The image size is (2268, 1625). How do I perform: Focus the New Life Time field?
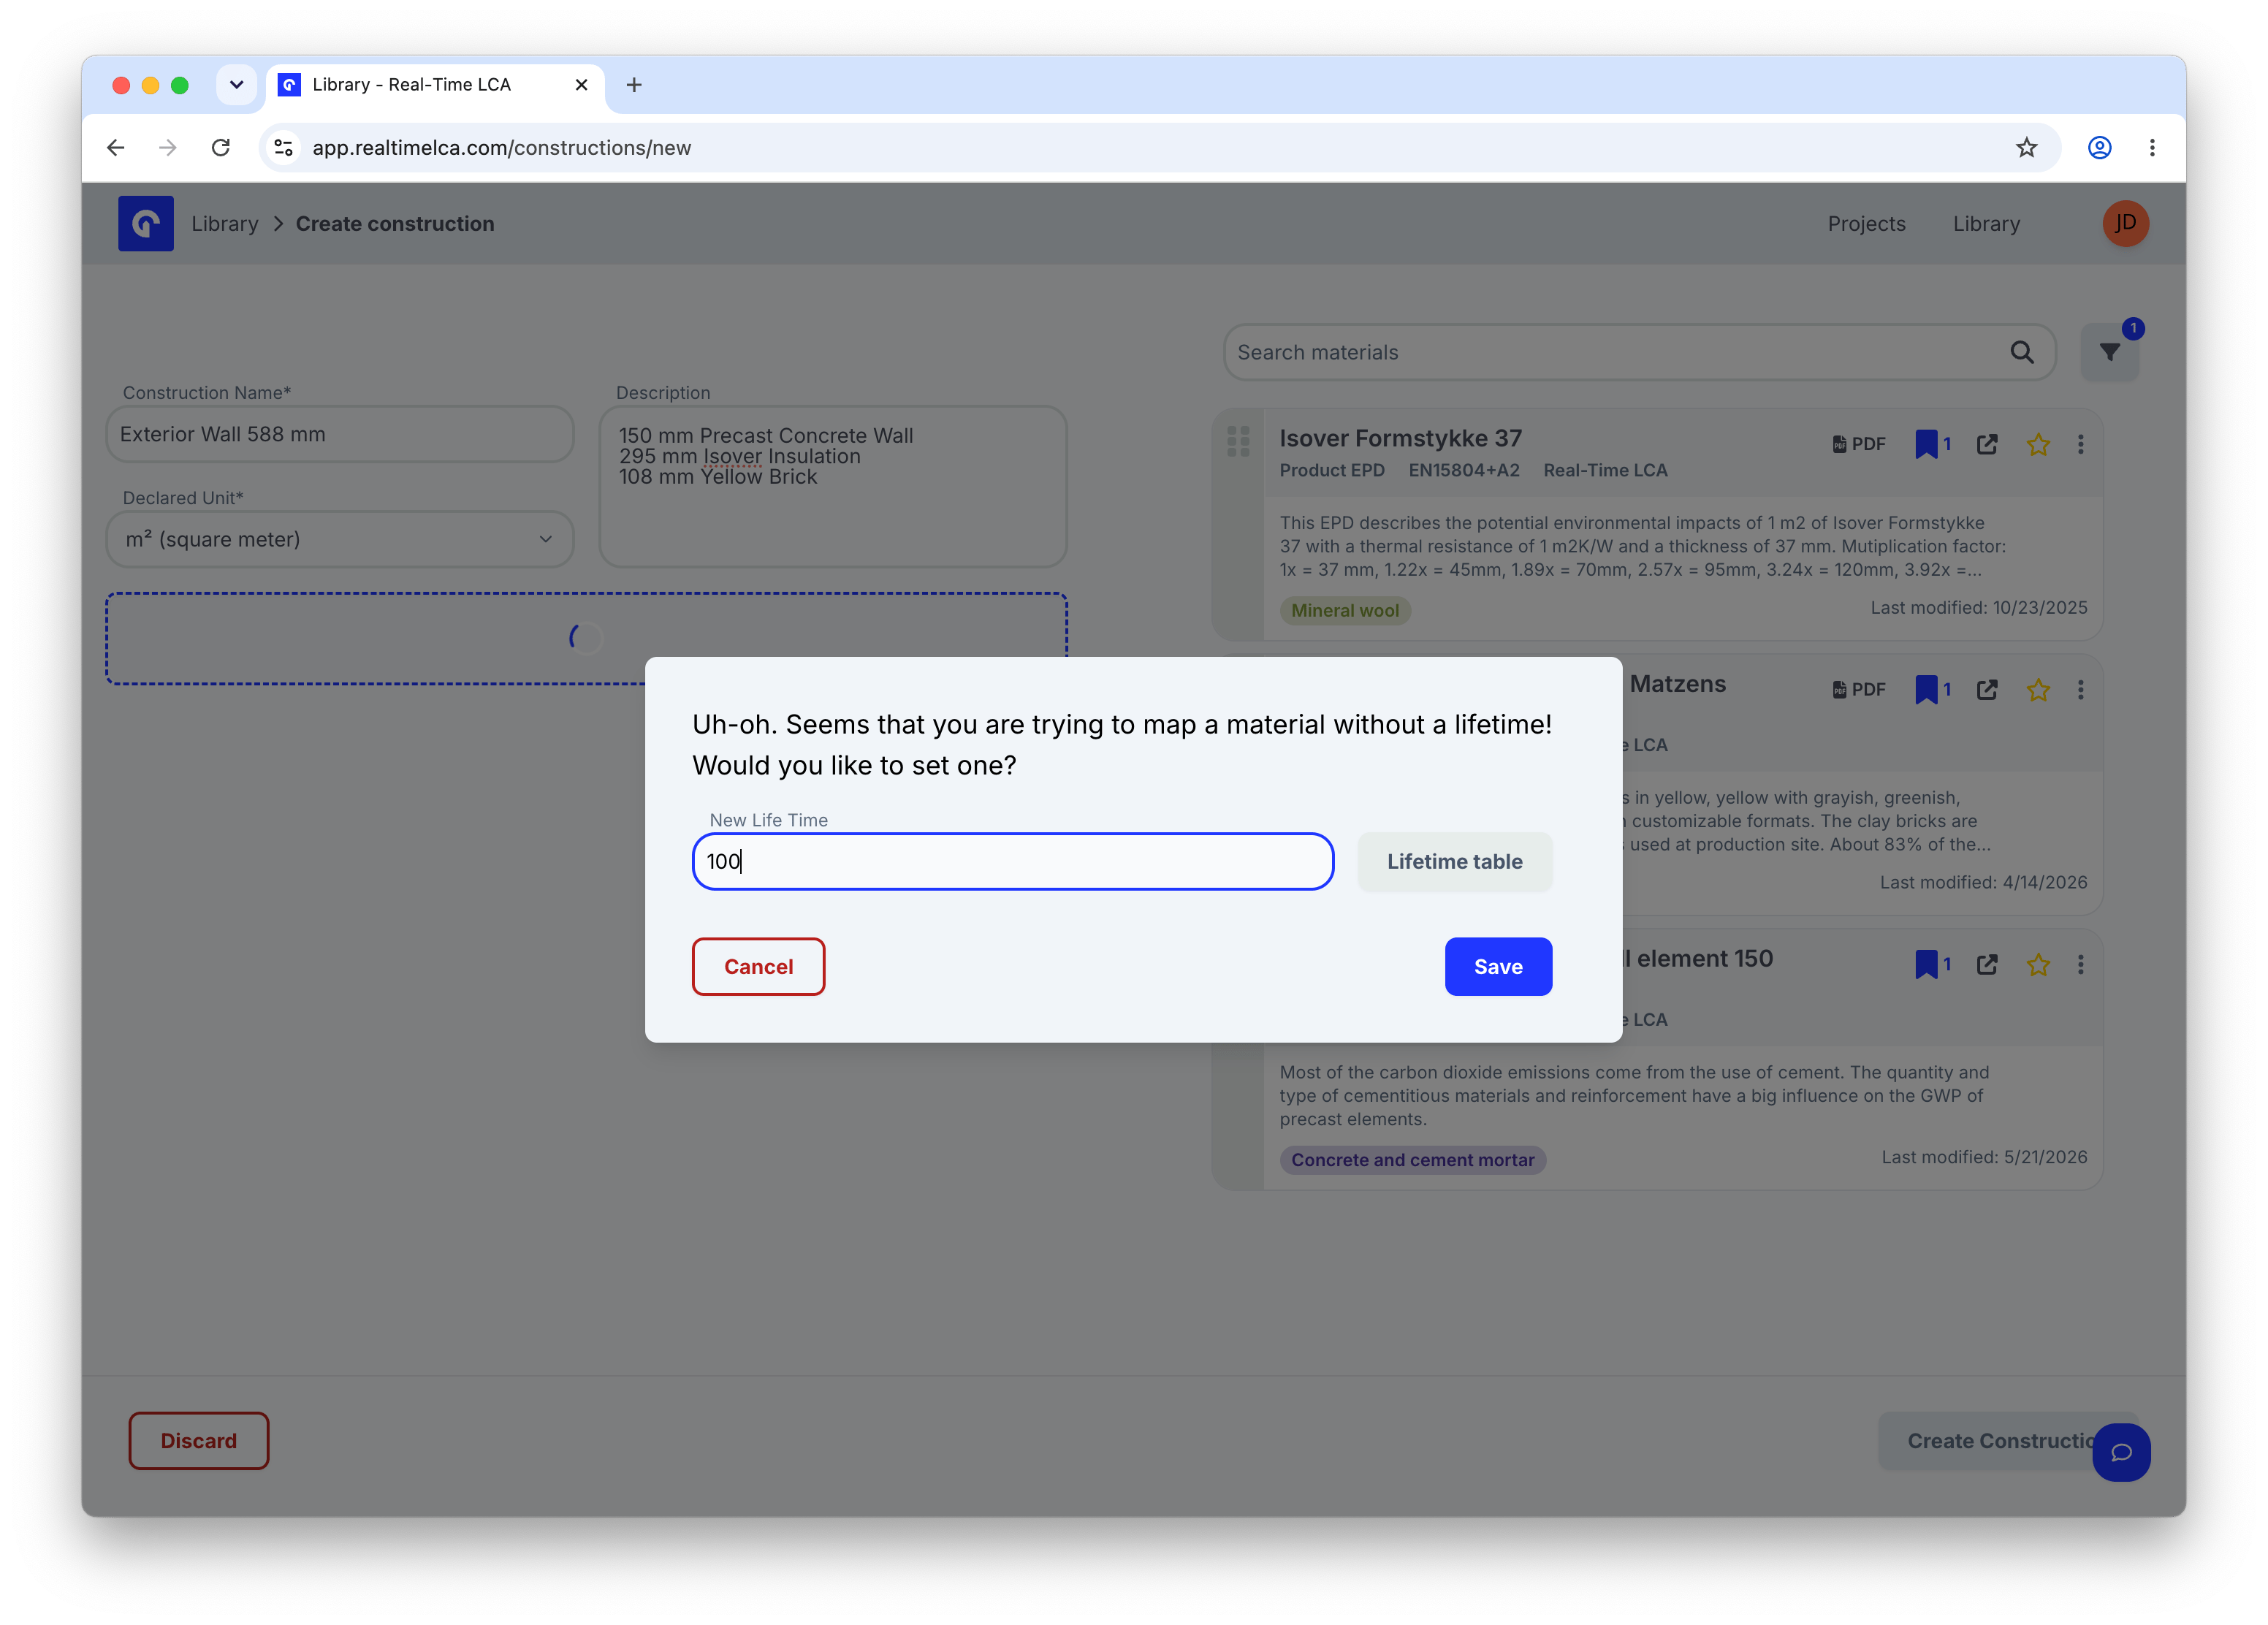(1012, 861)
